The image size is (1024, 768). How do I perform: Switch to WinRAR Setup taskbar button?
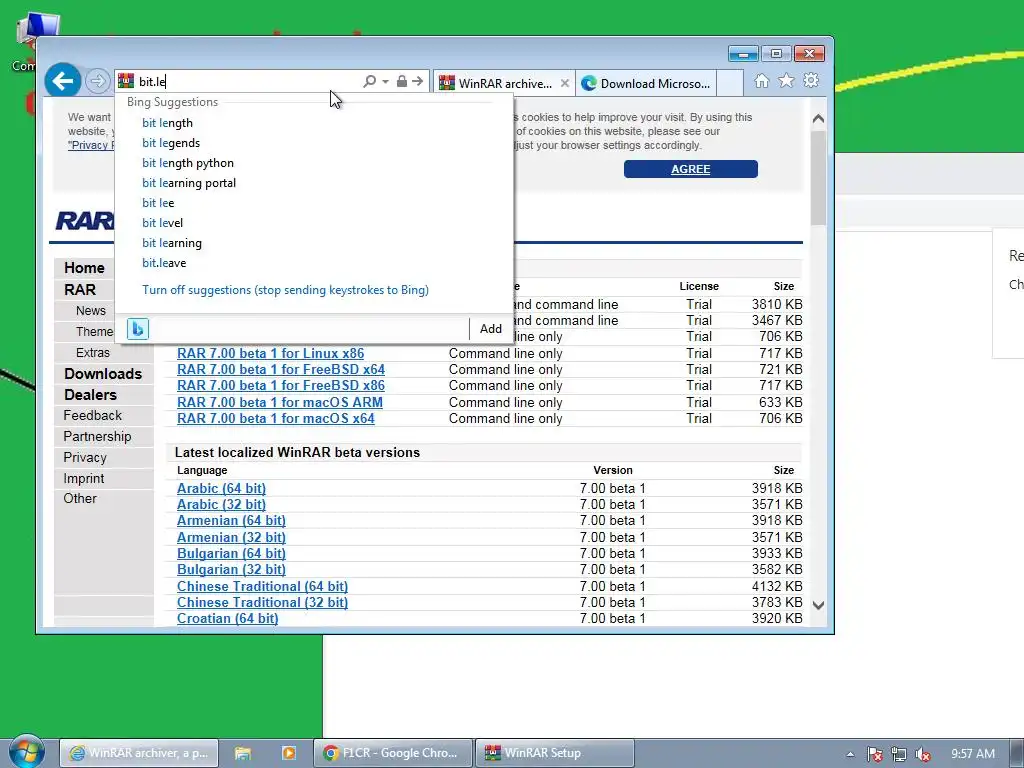554,753
